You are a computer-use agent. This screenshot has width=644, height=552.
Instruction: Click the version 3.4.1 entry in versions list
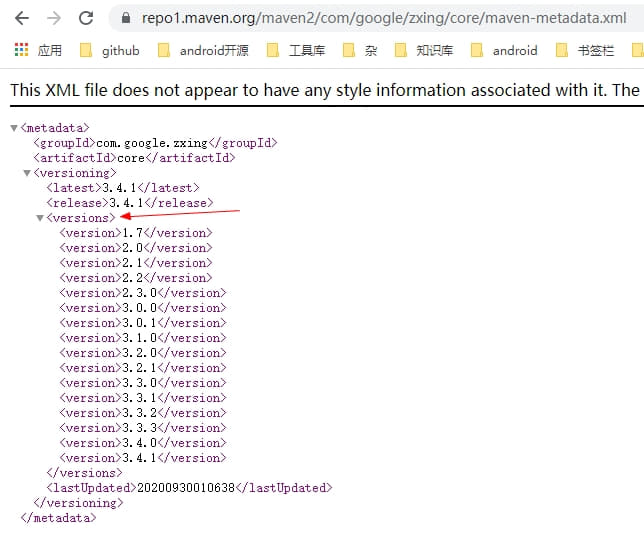[143, 458]
